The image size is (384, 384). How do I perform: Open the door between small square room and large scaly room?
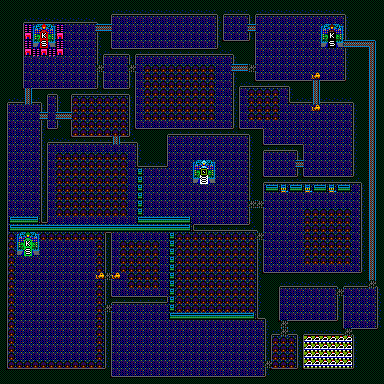[132, 68]
